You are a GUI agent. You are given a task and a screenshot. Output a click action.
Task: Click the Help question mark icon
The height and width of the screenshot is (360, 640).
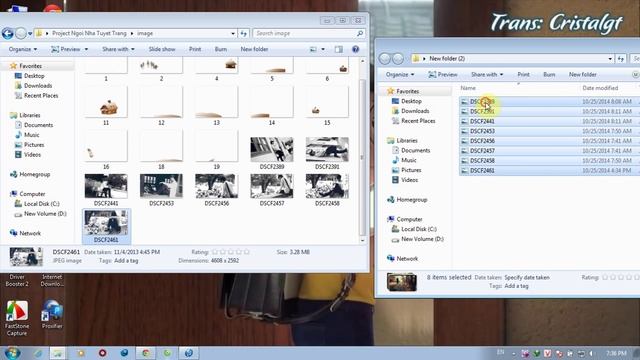tap(356, 49)
